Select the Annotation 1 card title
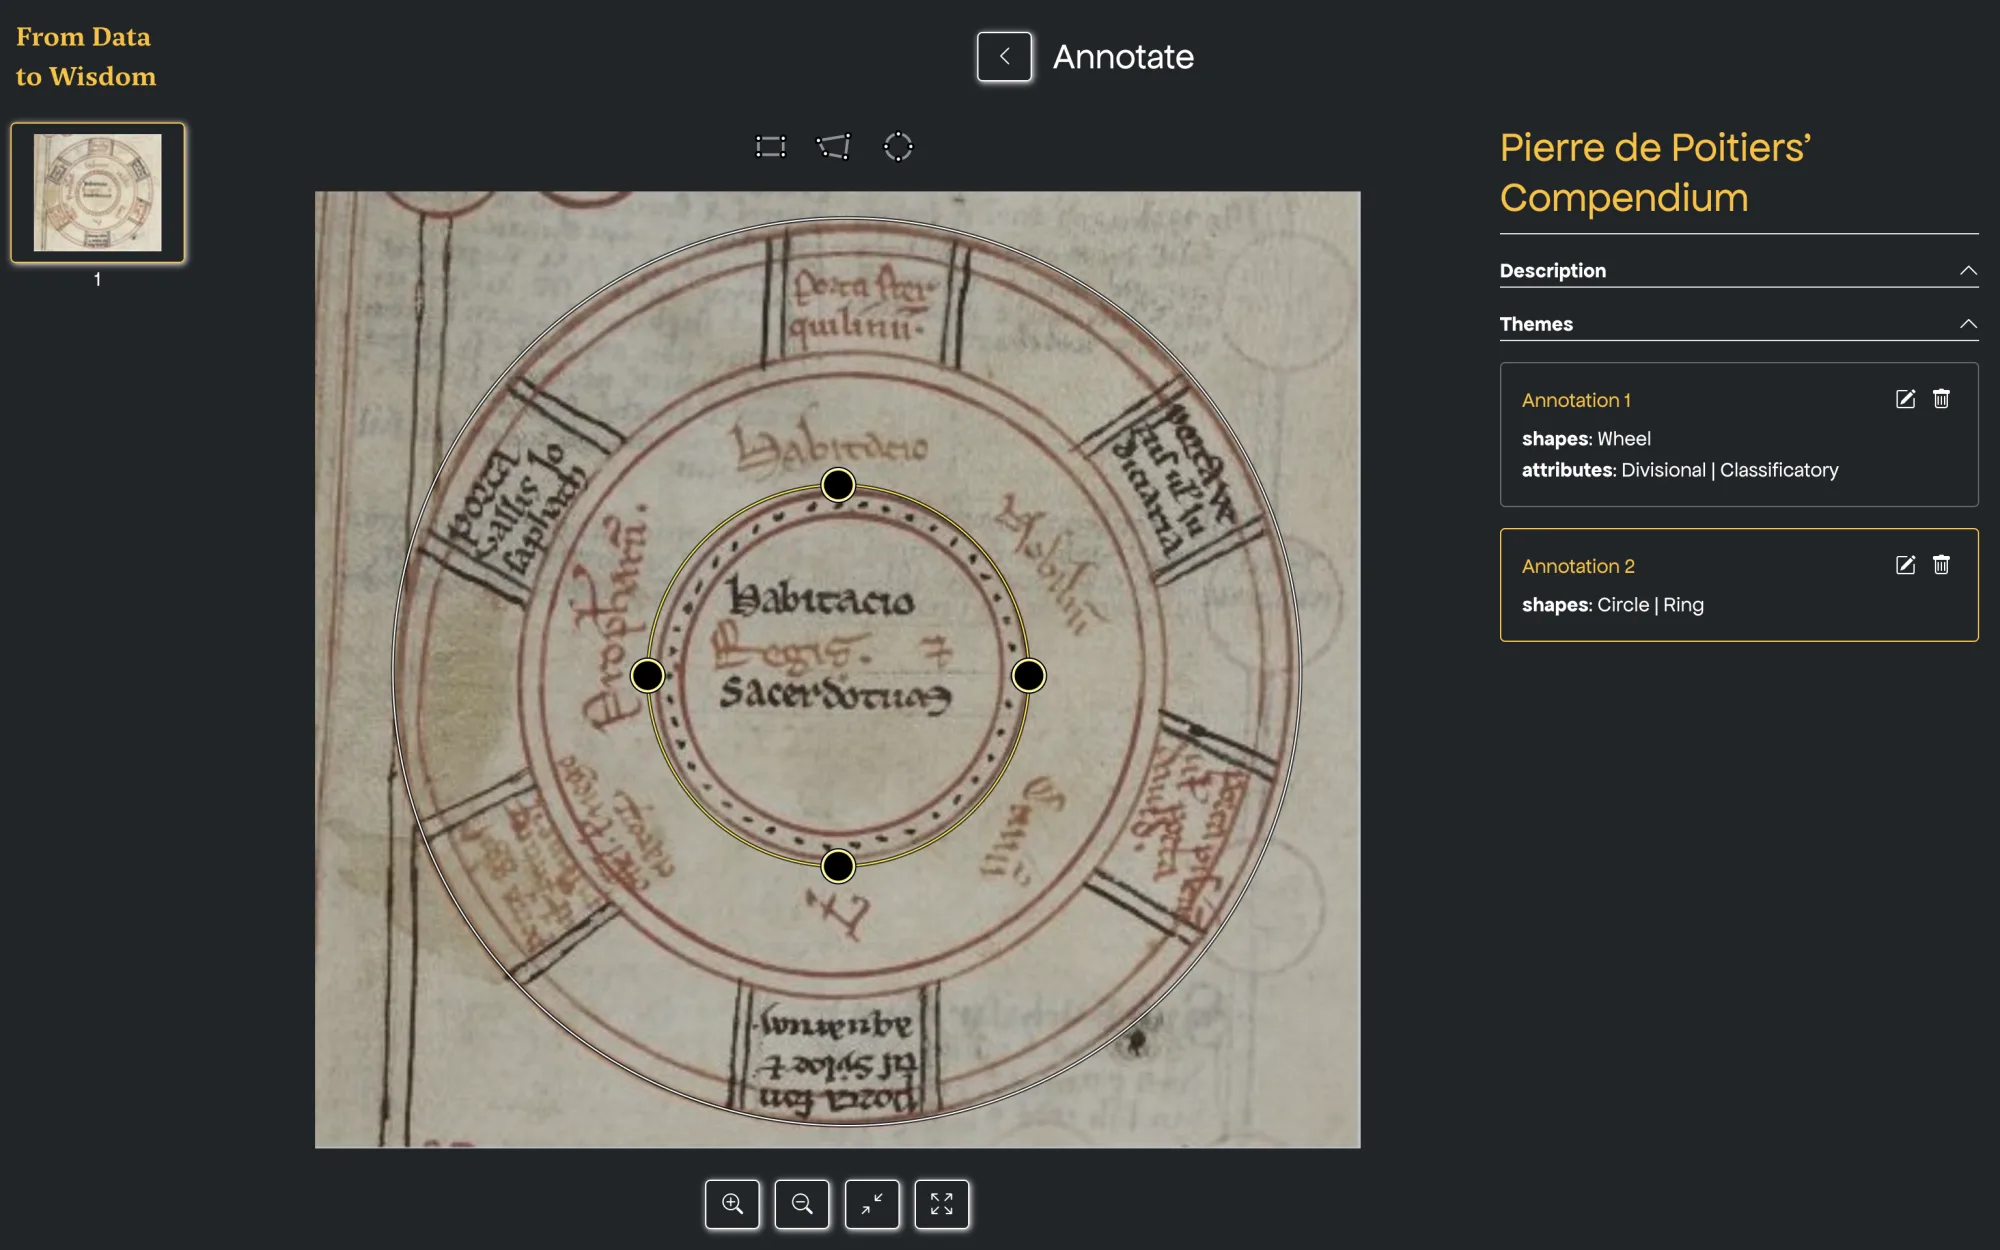This screenshot has width=2000, height=1250. (1576, 400)
